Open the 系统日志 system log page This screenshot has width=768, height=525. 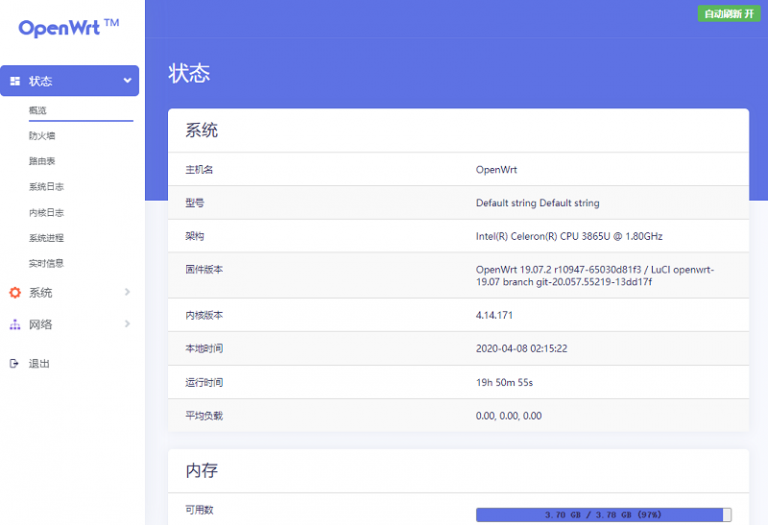pyautogui.click(x=46, y=187)
